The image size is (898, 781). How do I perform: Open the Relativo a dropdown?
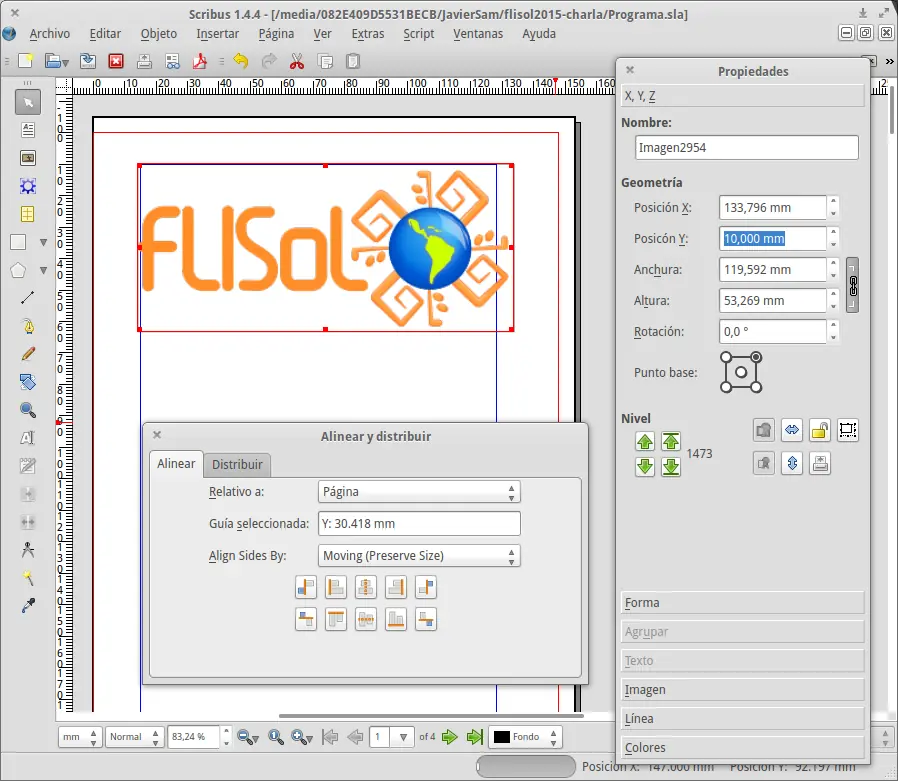tap(419, 492)
